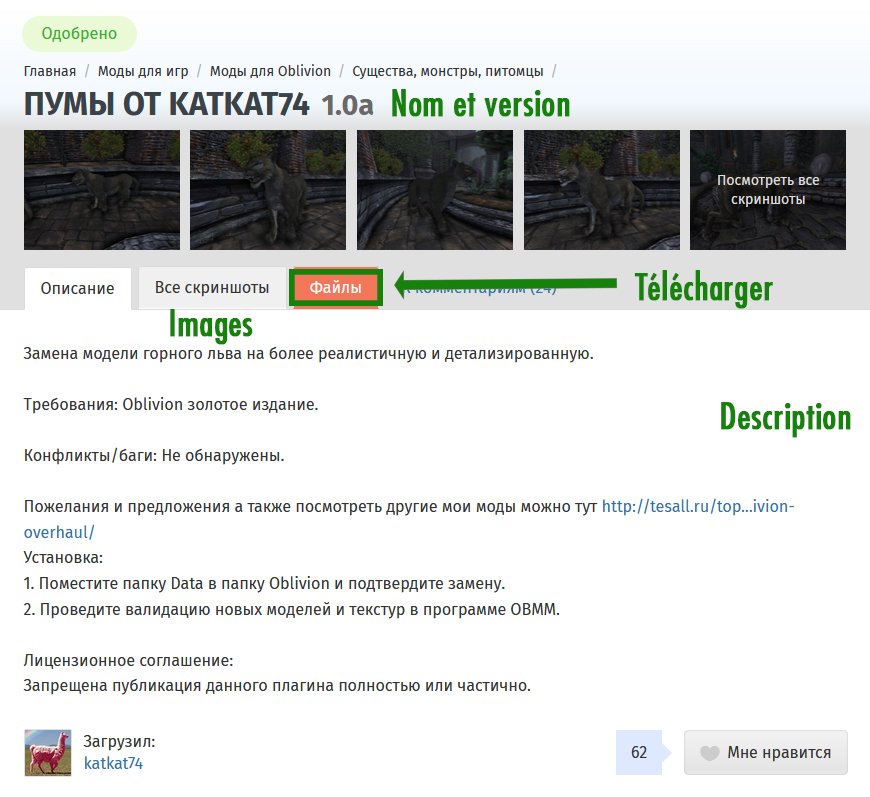This screenshot has width=870, height=797.
Task: Click the Загрузил: label
Action: (119, 741)
